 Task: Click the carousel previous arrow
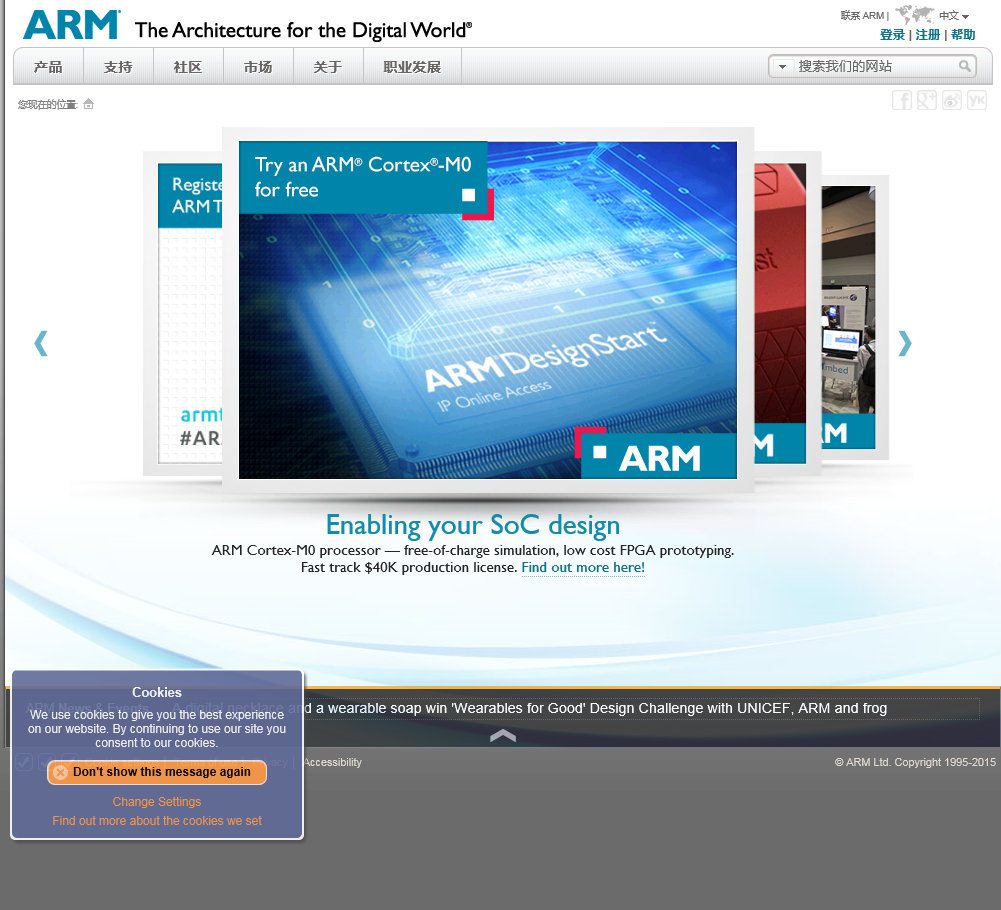click(x=41, y=343)
